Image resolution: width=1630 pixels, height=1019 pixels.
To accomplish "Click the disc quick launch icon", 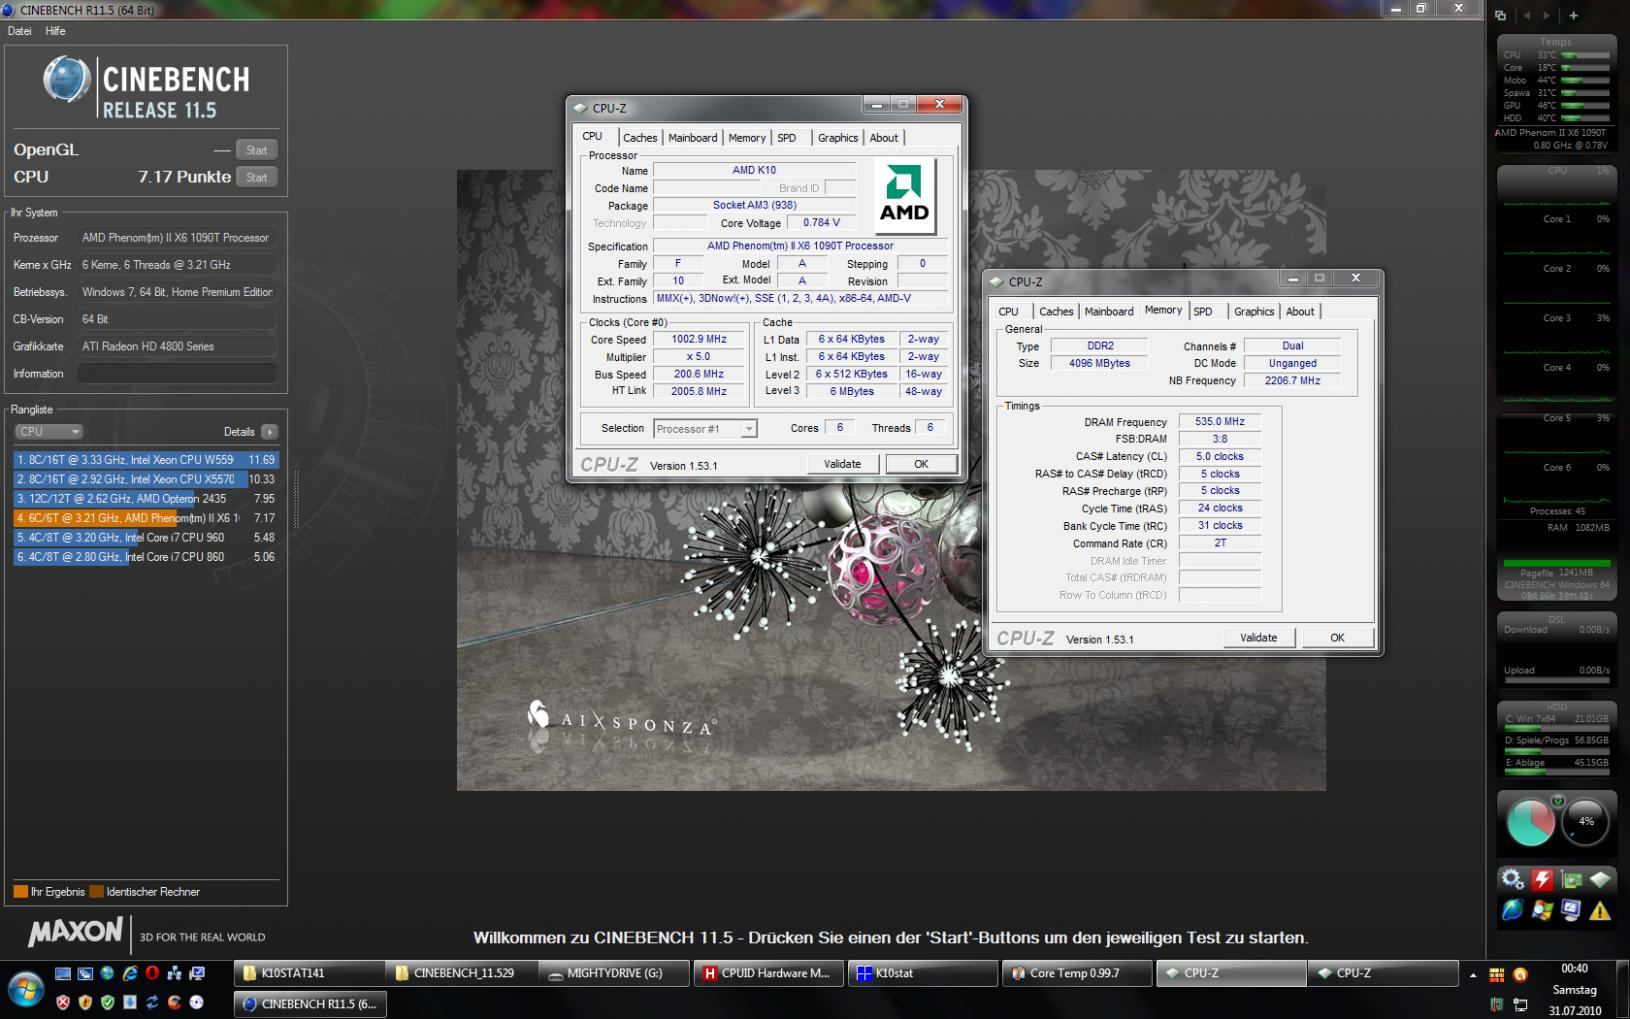I will [x=196, y=1002].
